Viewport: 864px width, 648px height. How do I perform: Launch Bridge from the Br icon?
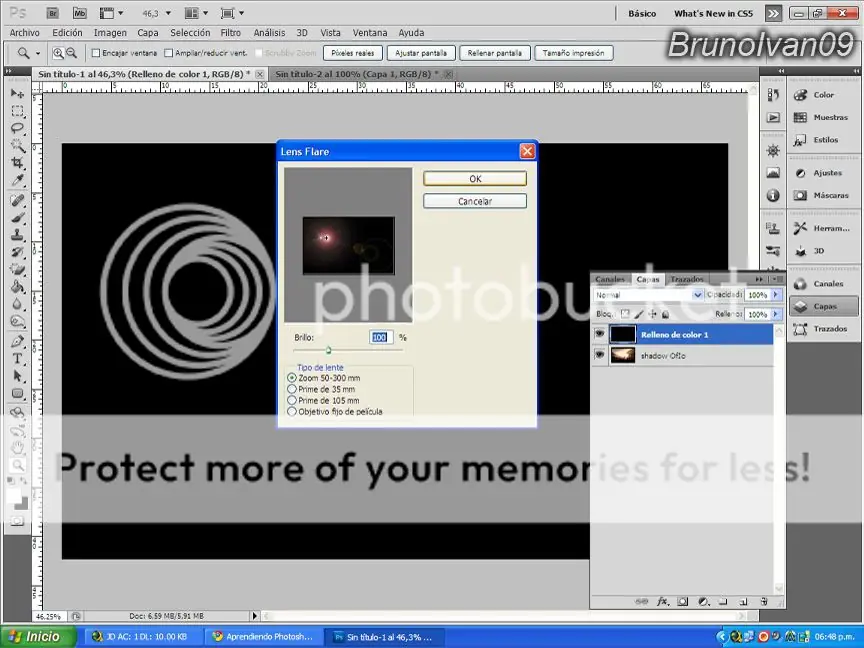tap(53, 13)
